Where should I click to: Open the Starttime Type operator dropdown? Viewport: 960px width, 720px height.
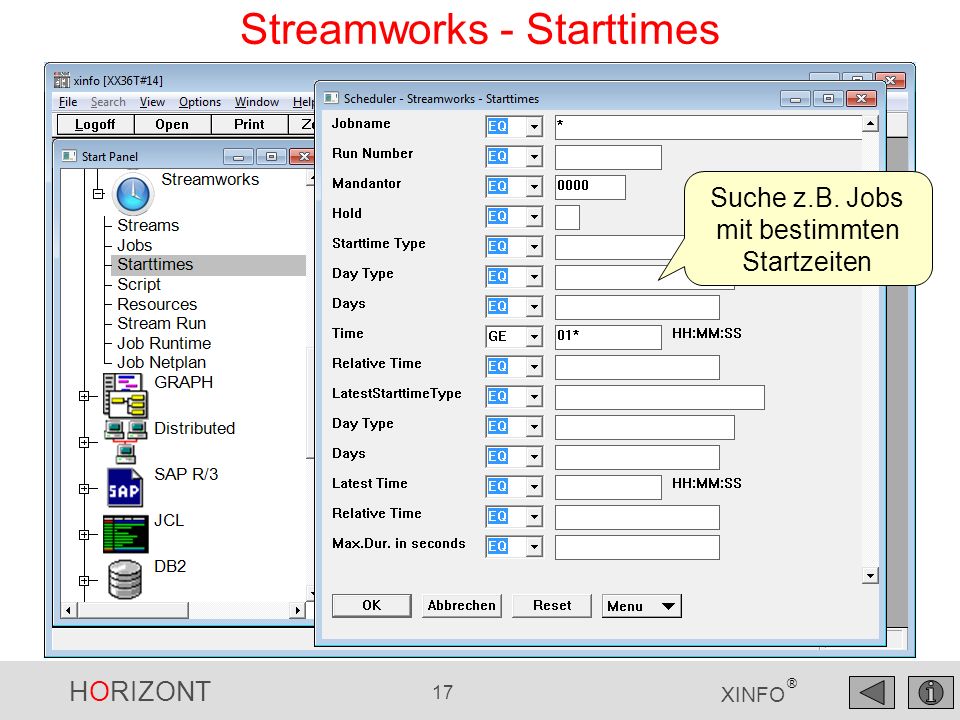534,247
